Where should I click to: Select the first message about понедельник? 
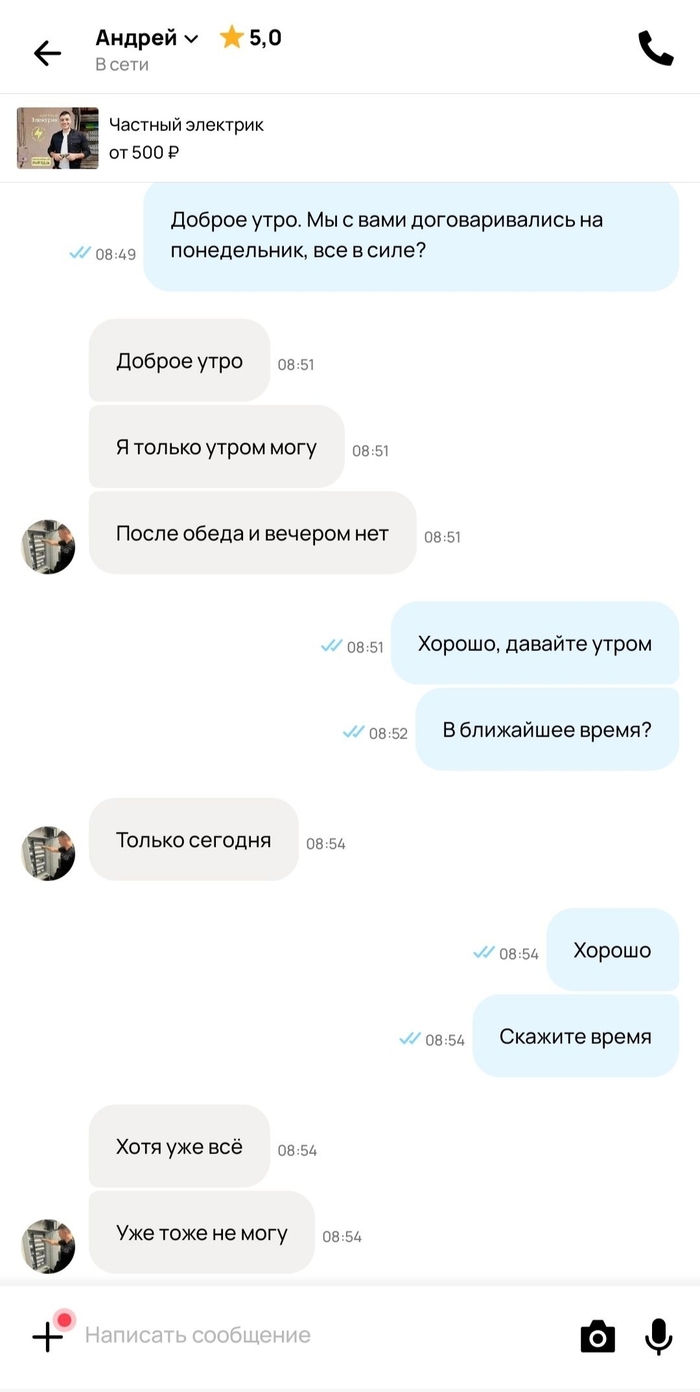pos(411,236)
